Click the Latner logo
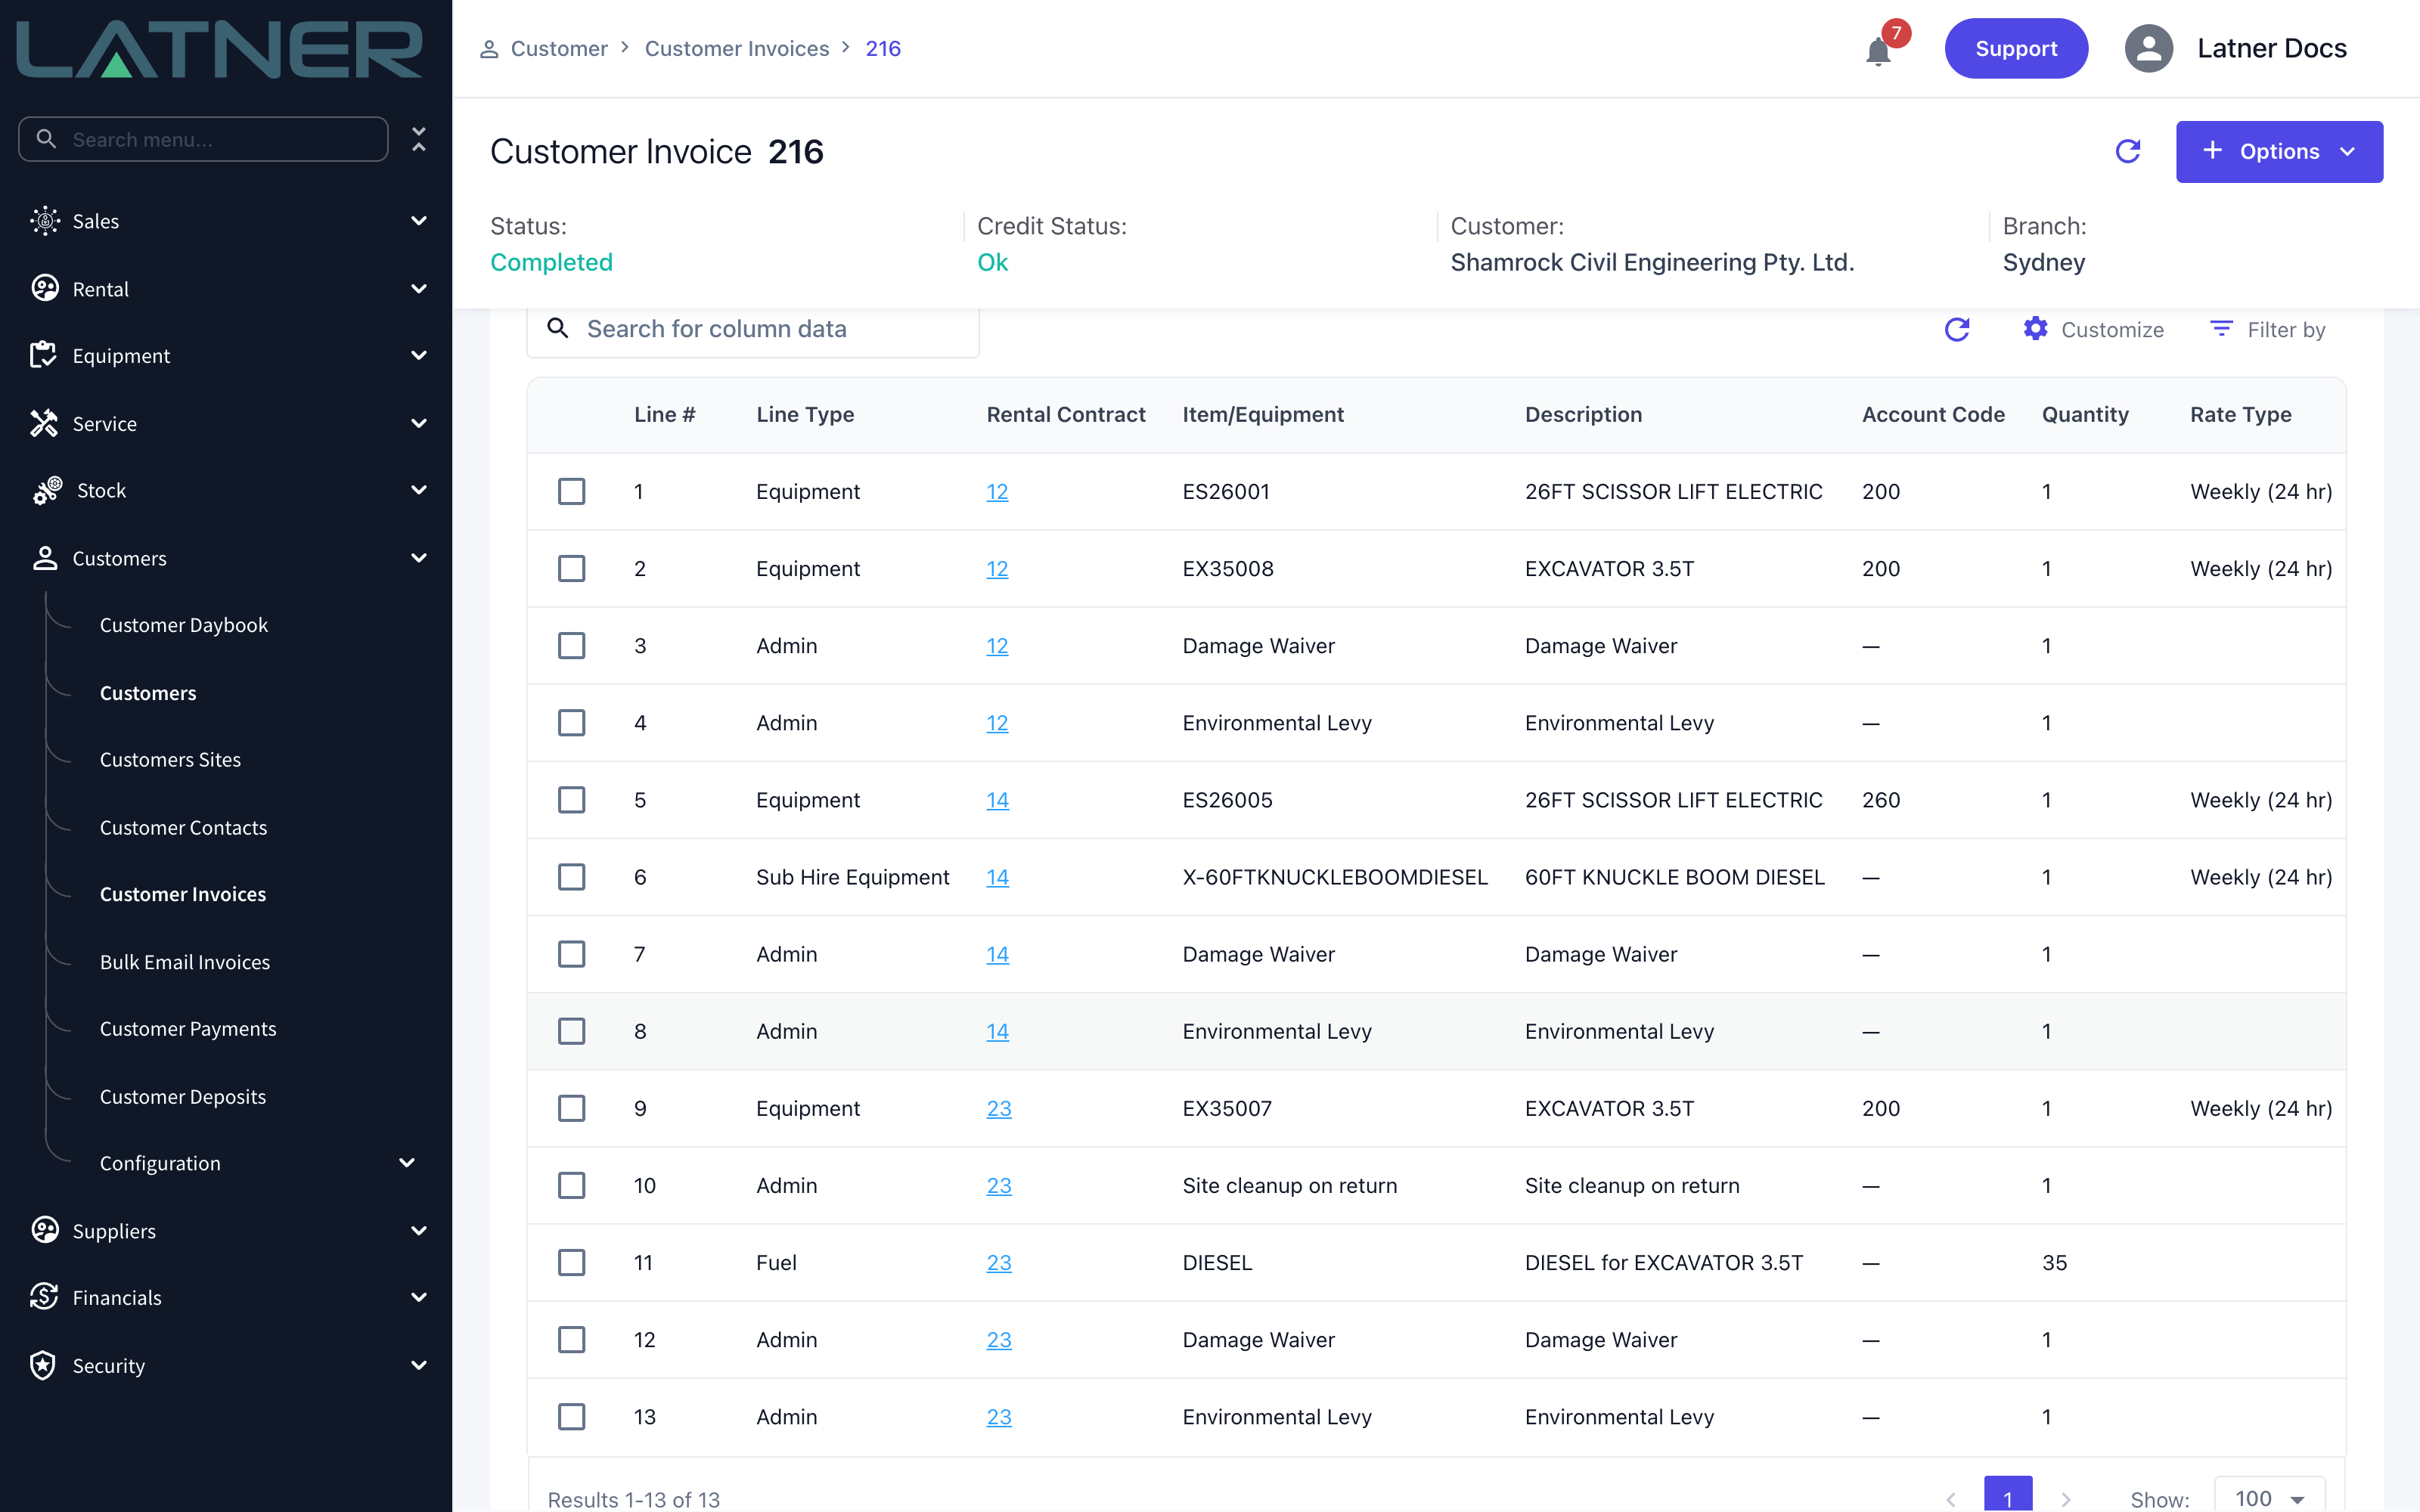 click(x=220, y=50)
